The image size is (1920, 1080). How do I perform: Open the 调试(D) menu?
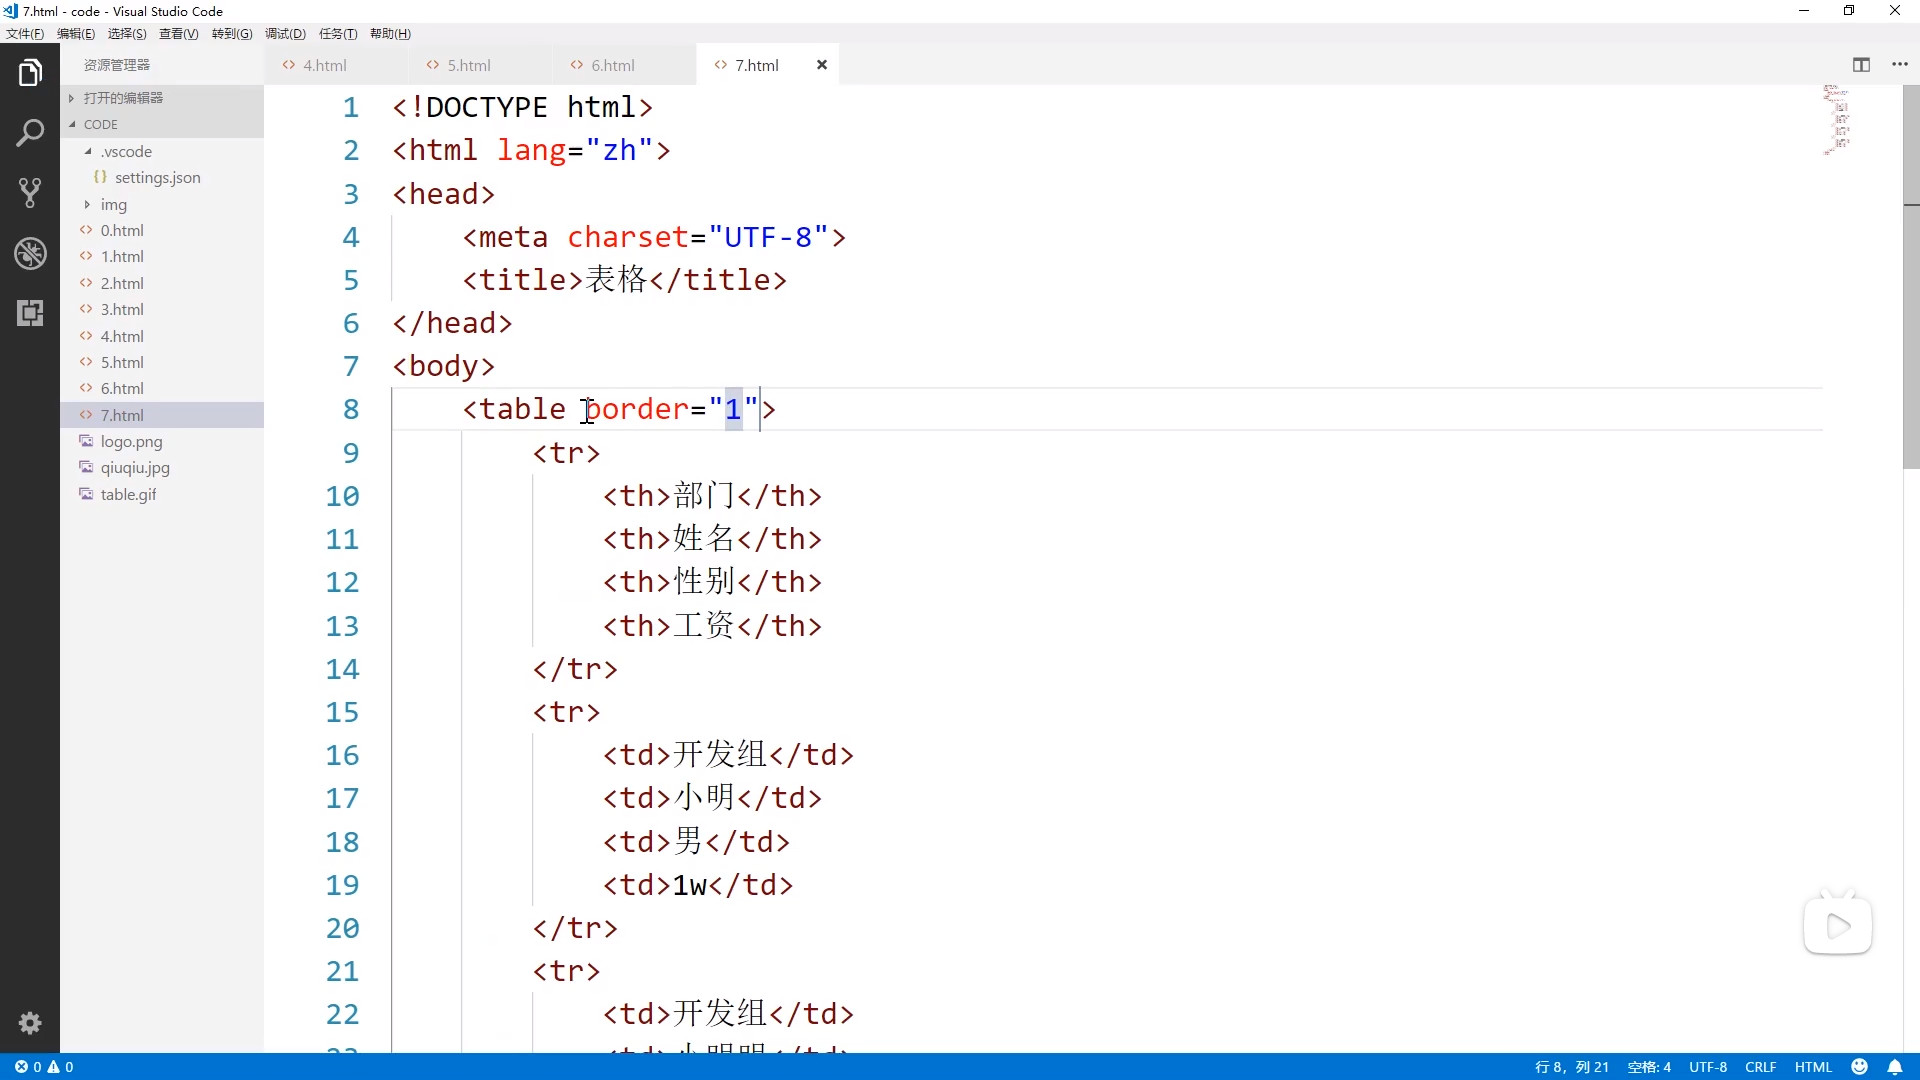[285, 33]
